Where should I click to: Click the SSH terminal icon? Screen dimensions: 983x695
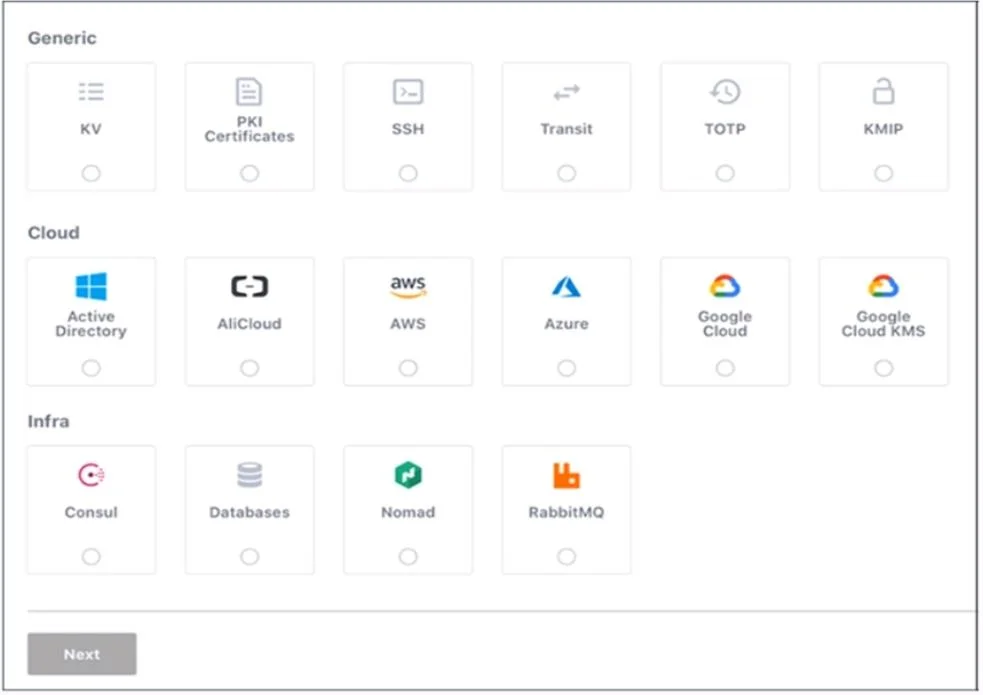point(408,92)
